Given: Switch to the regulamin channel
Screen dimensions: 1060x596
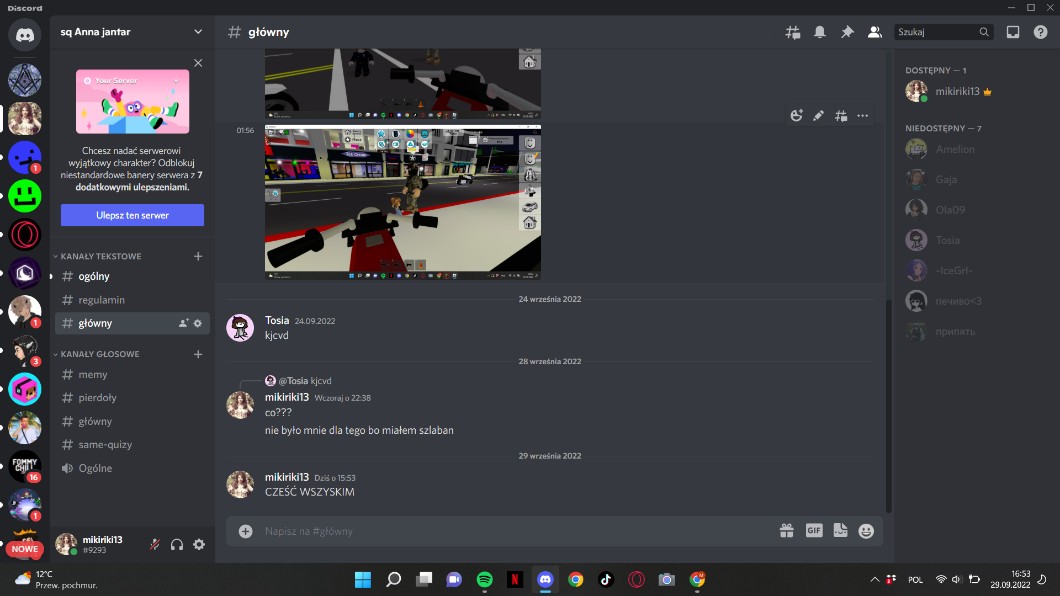Looking at the screenshot, I should coord(101,300).
